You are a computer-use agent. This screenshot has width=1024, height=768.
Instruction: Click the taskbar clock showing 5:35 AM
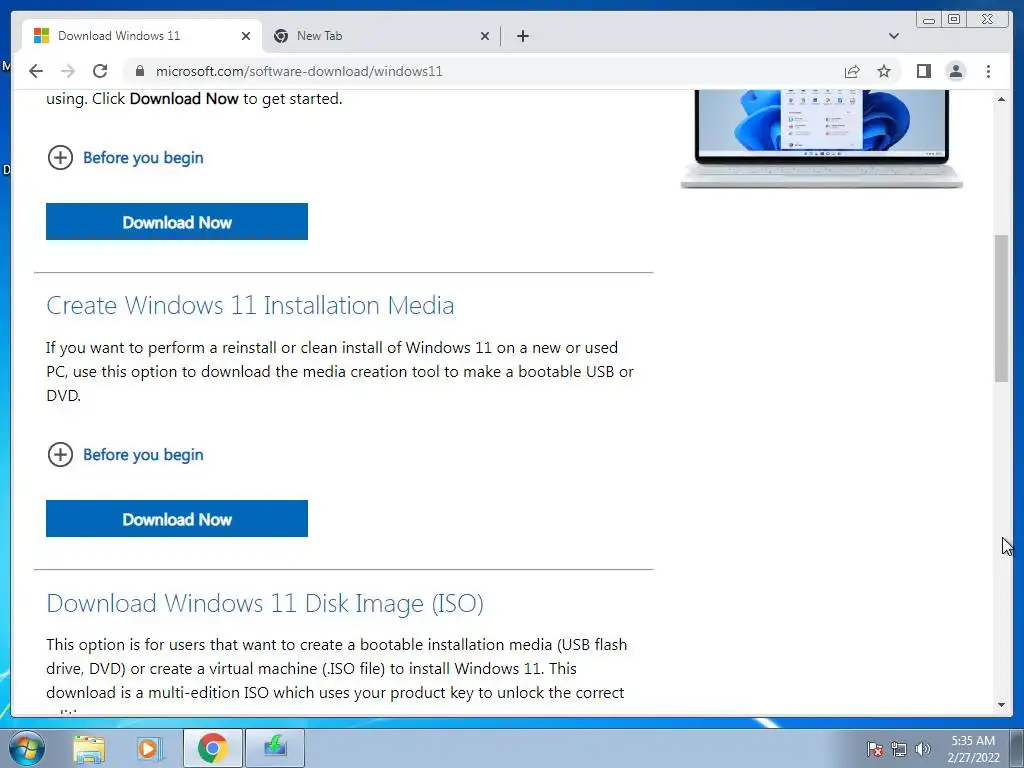point(974,748)
